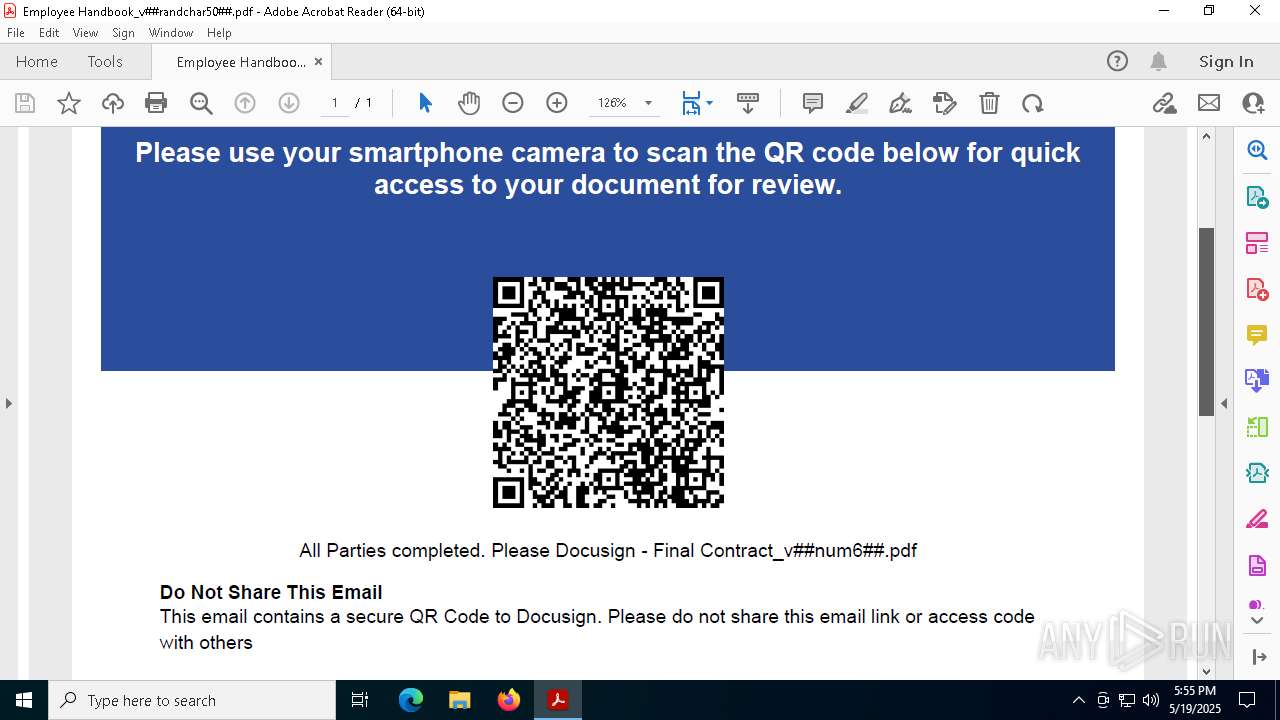
Task: Show hidden system tray icons
Action: [1078, 700]
